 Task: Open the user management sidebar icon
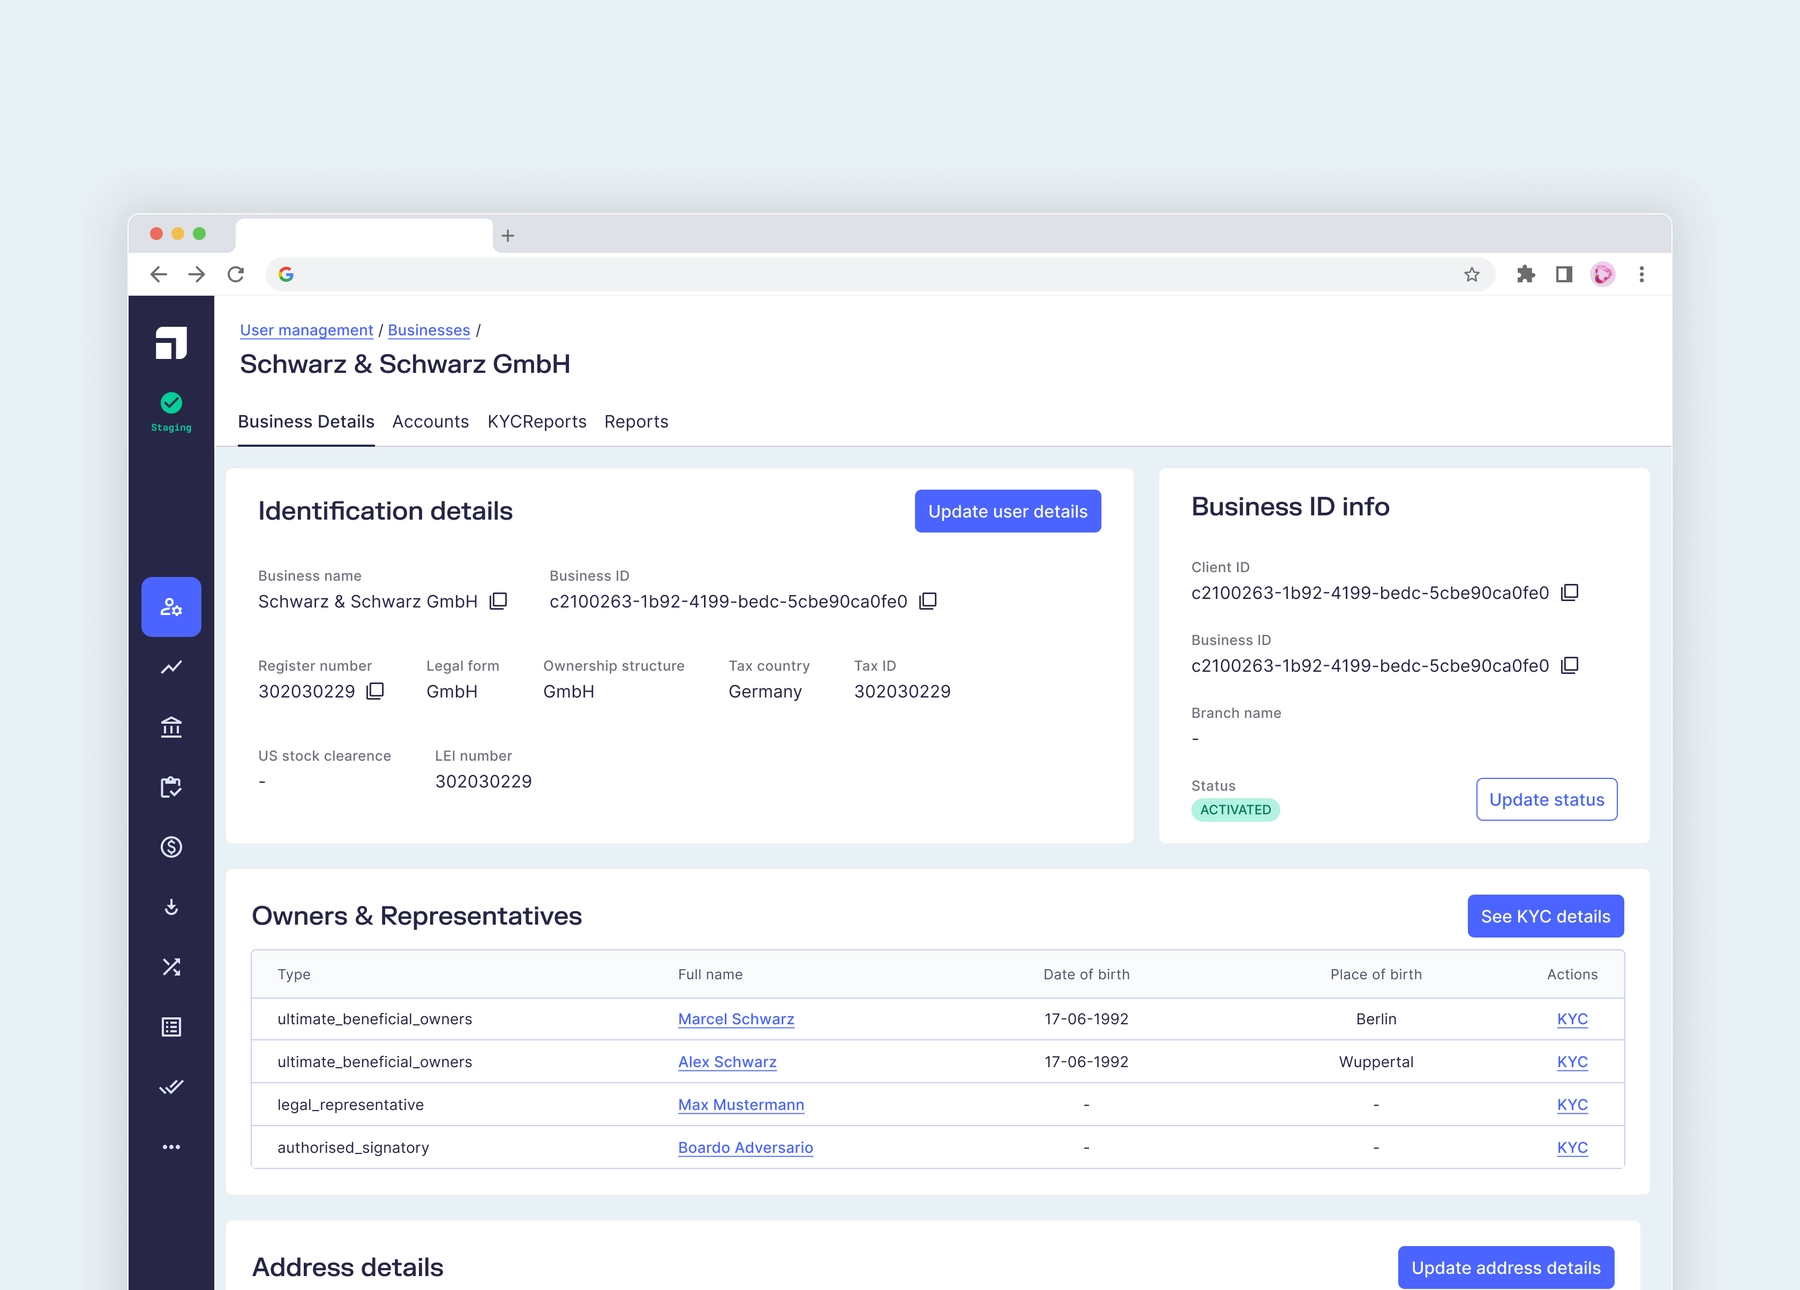point(171,607)
